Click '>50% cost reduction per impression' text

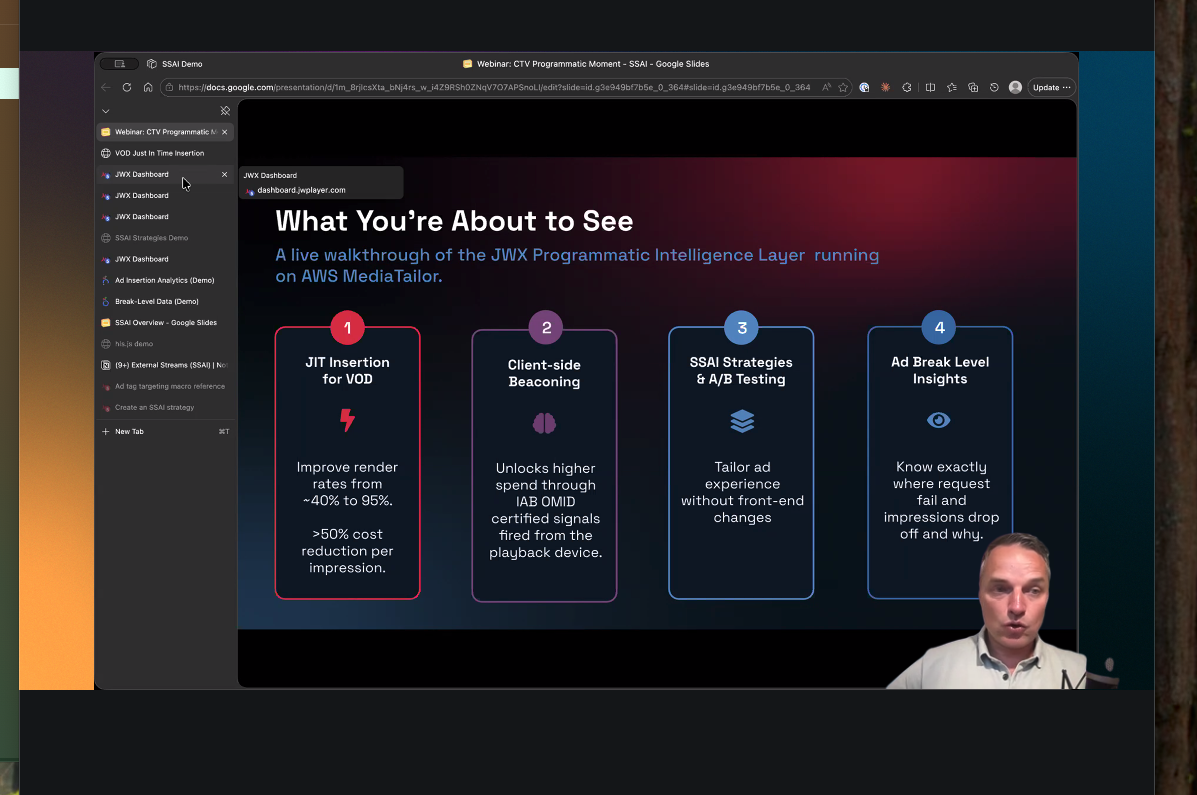point(347,551)
